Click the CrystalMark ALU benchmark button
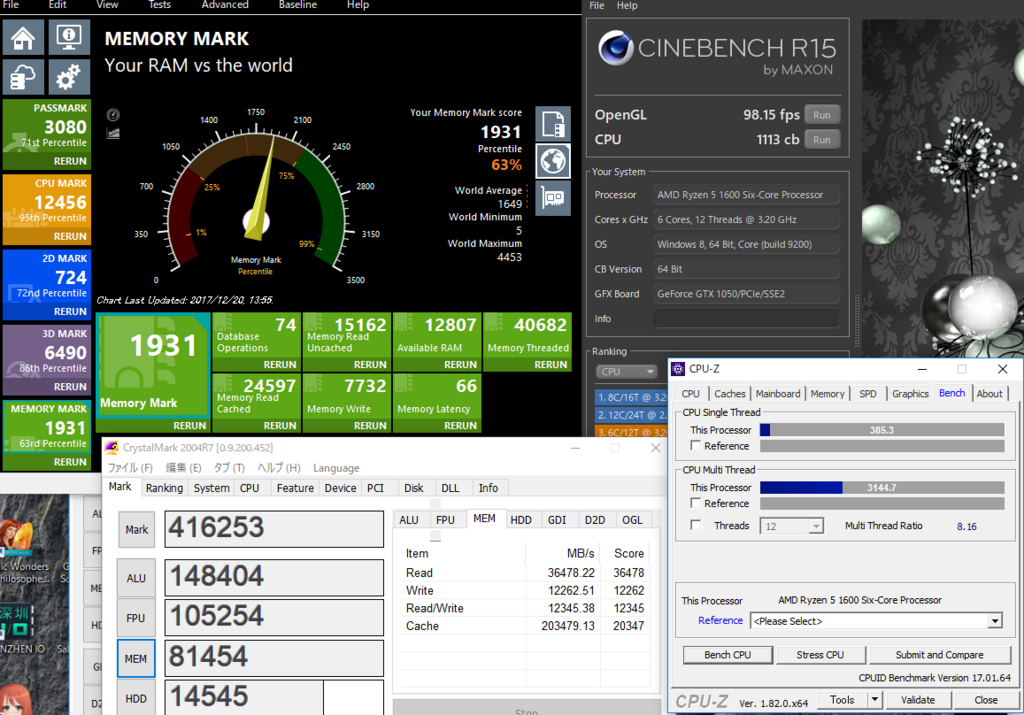 (x=136, y=579)
